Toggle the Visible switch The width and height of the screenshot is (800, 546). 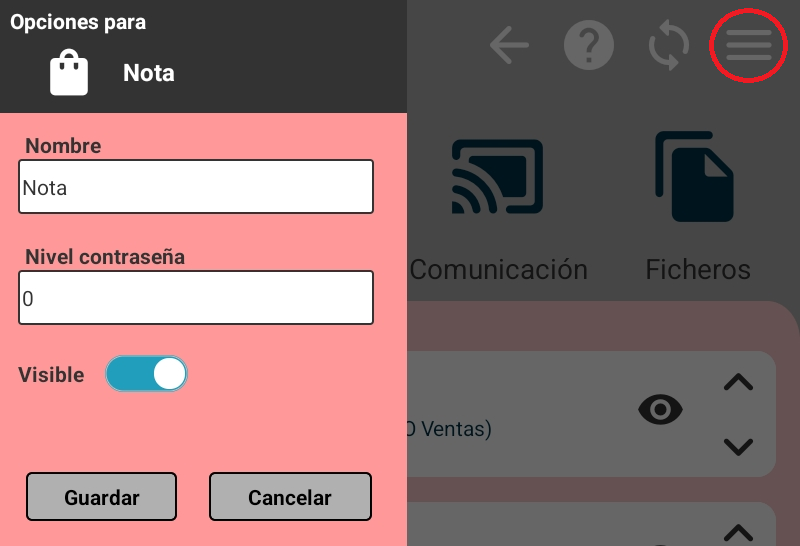(x=146, y=374)
